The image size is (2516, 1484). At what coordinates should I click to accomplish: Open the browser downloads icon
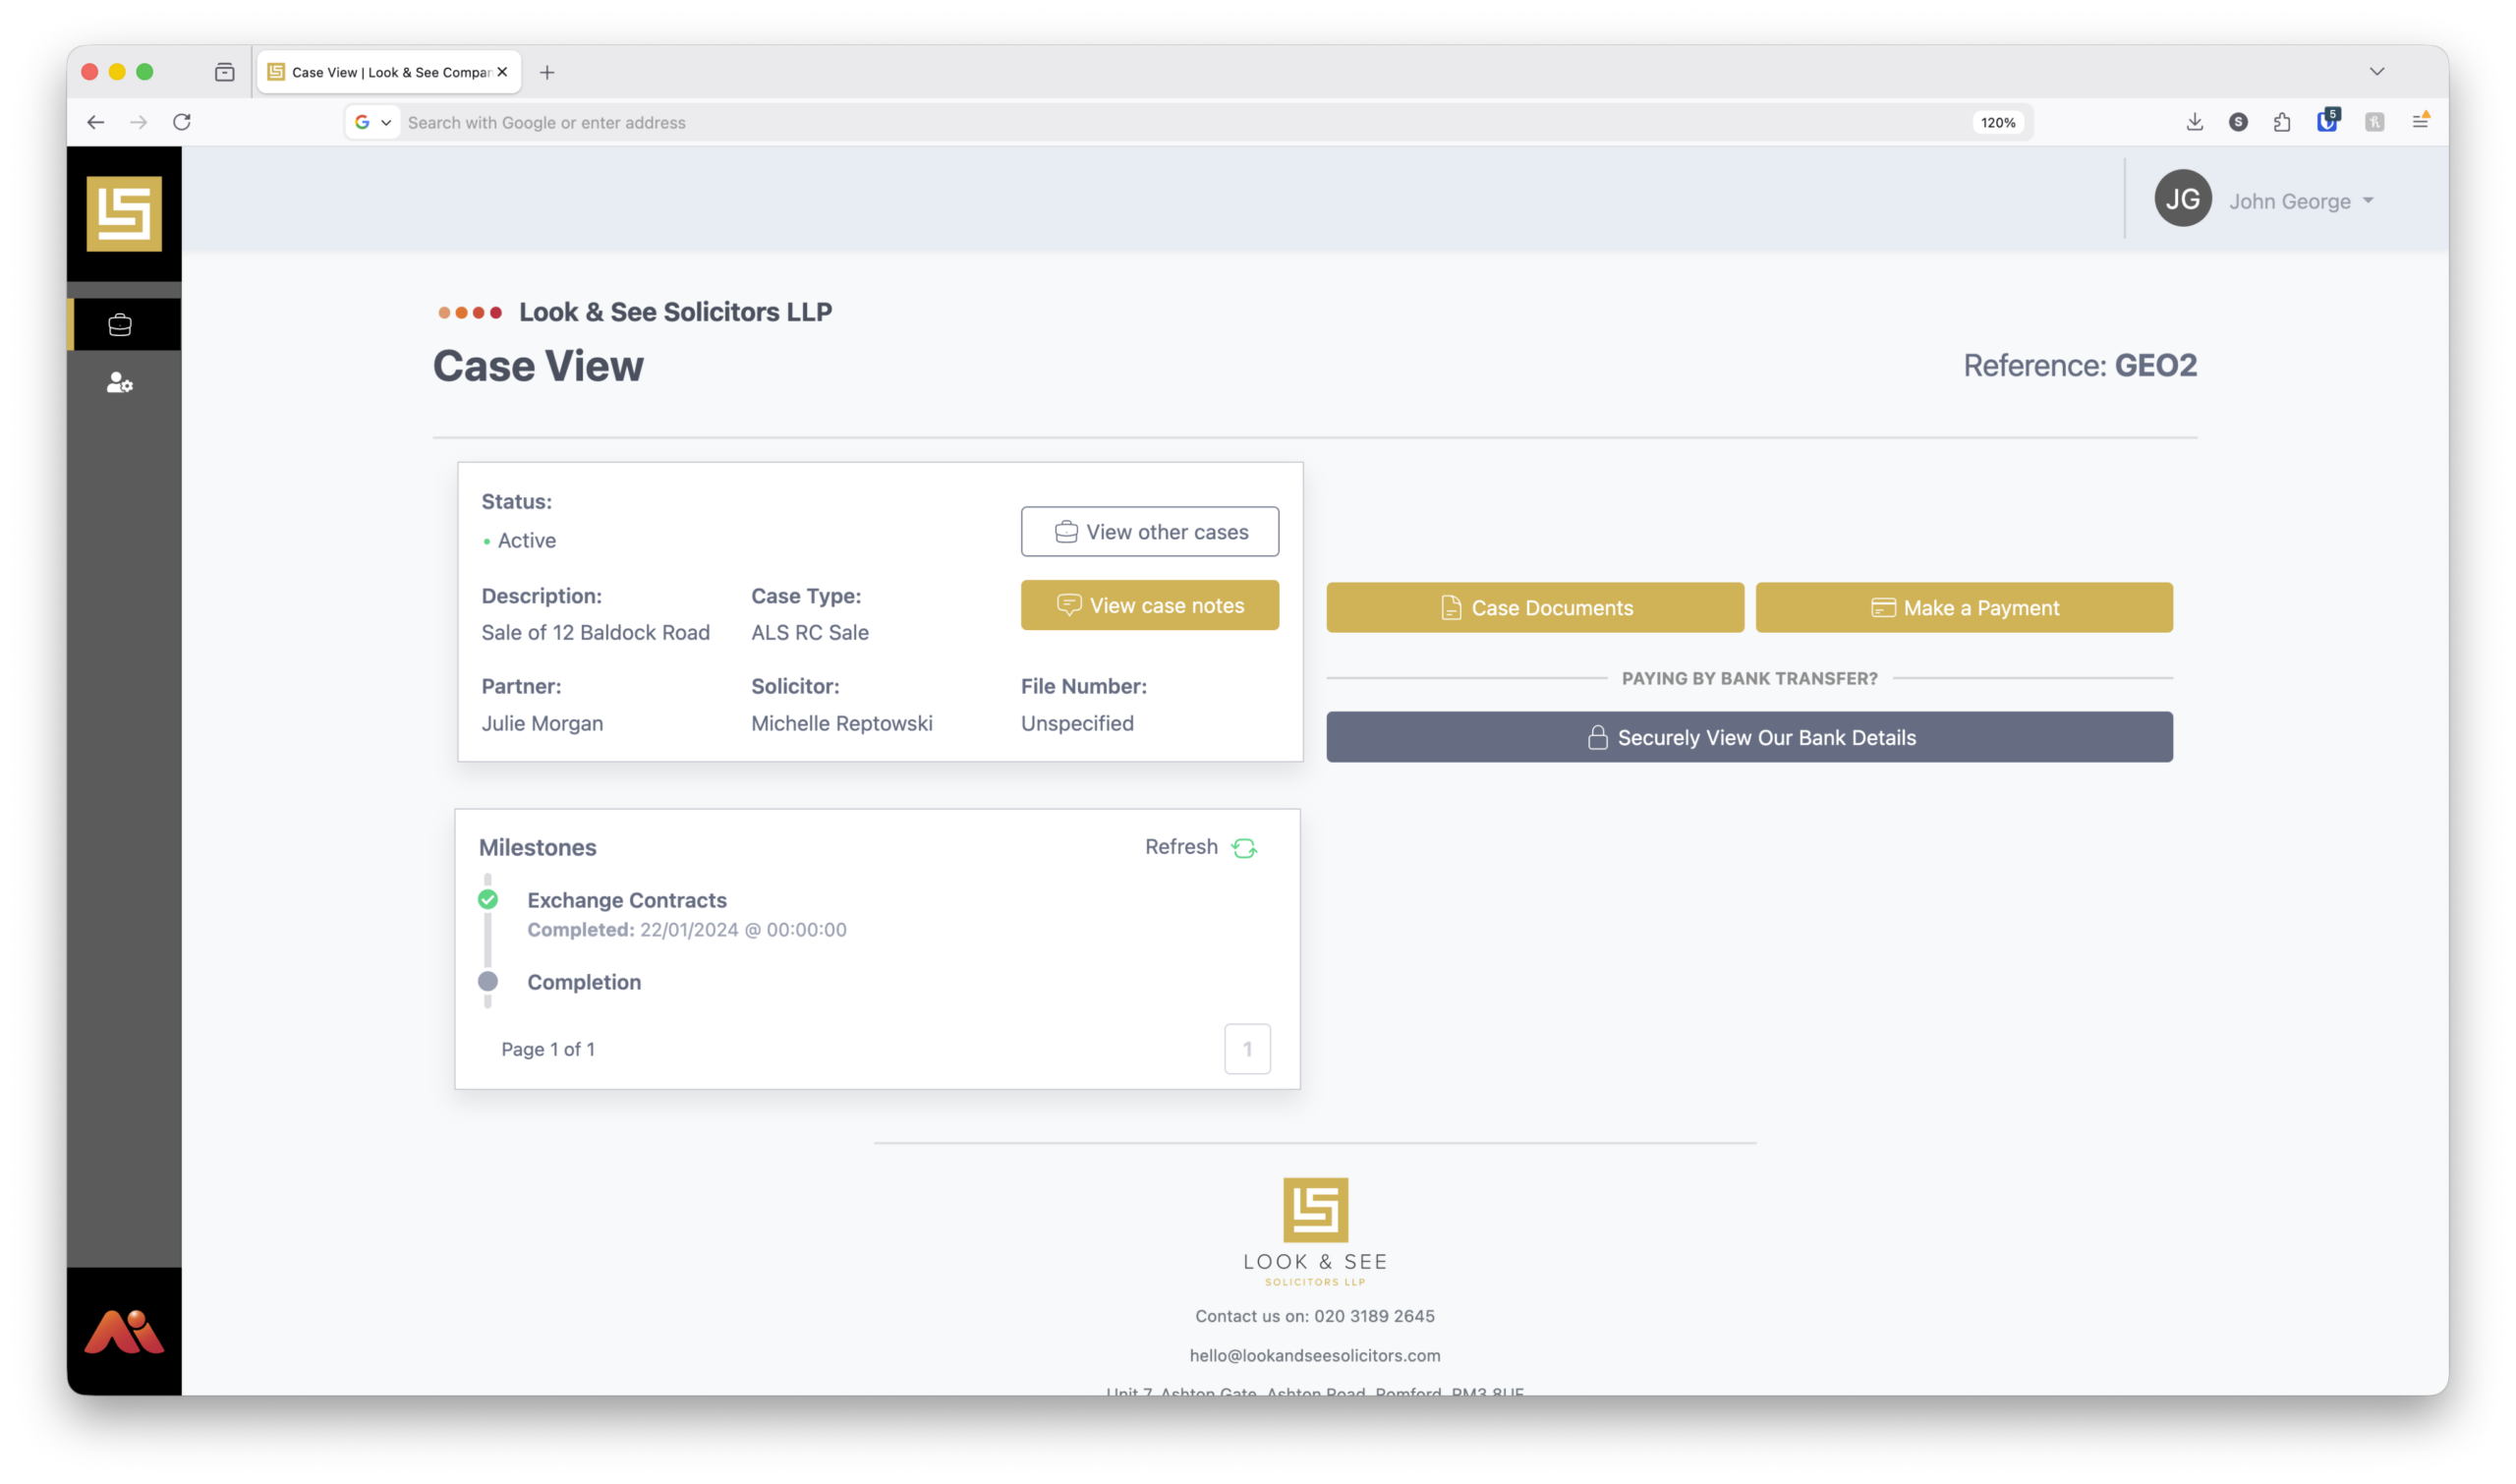click(2194, 122)
